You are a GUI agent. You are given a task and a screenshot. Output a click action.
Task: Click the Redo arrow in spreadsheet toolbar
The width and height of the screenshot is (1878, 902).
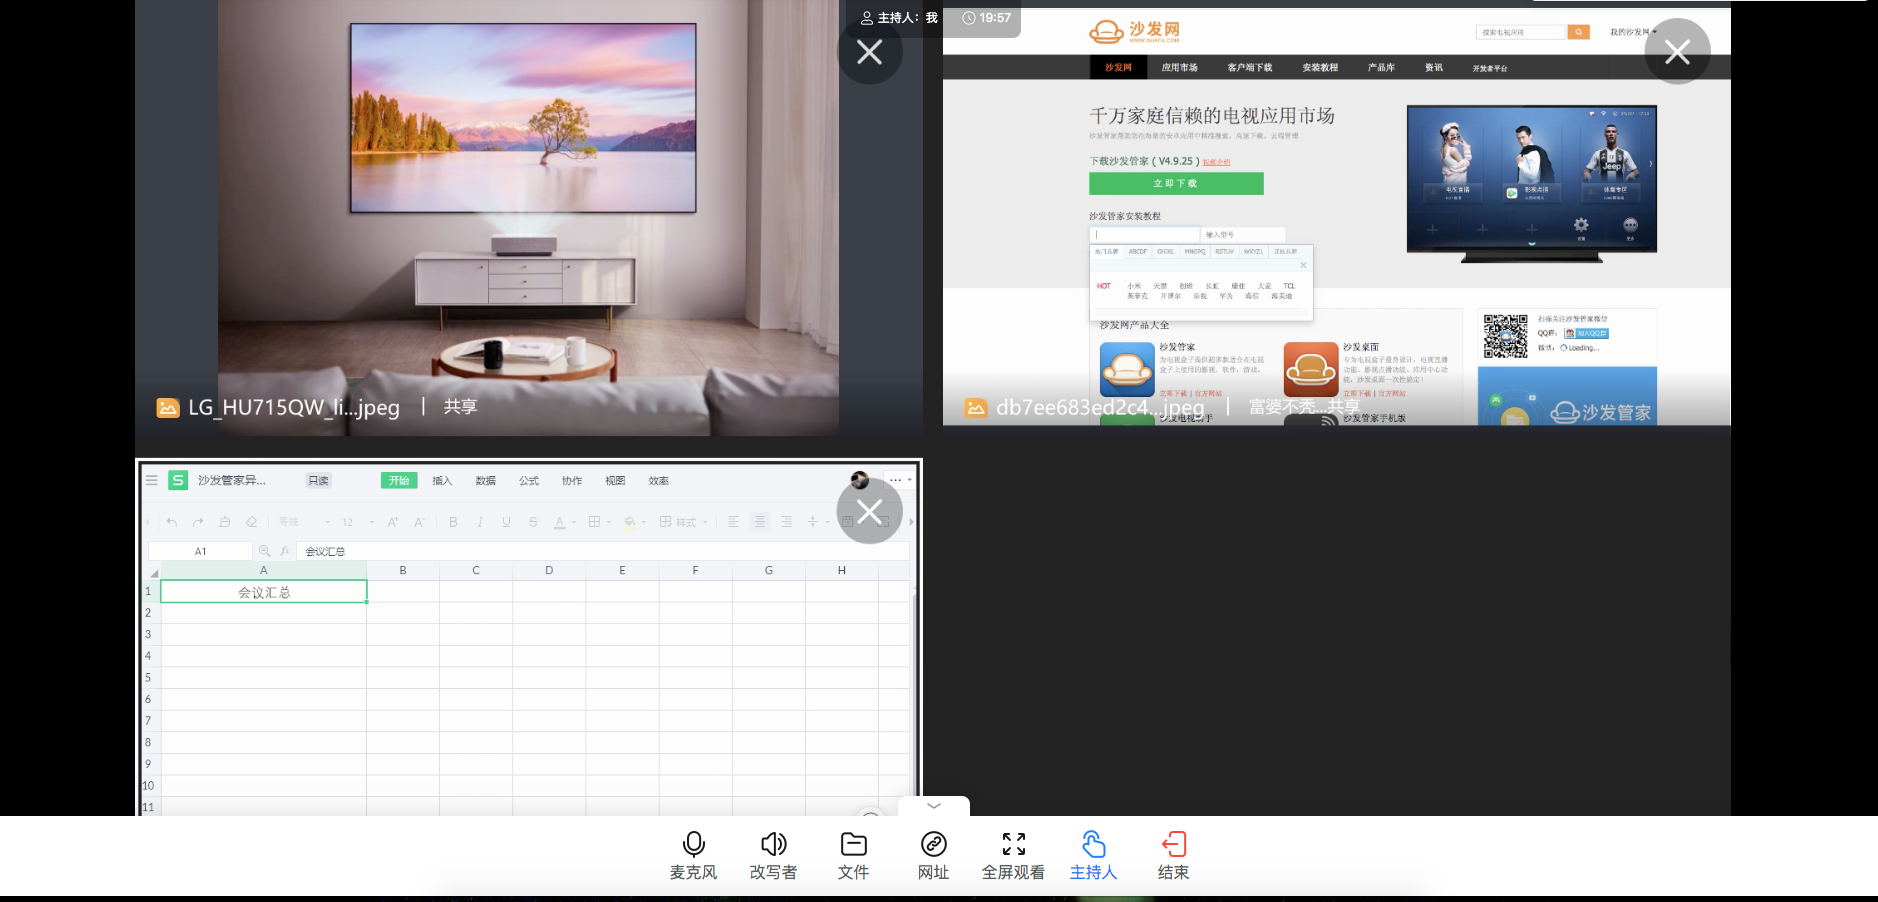(198, 522)
